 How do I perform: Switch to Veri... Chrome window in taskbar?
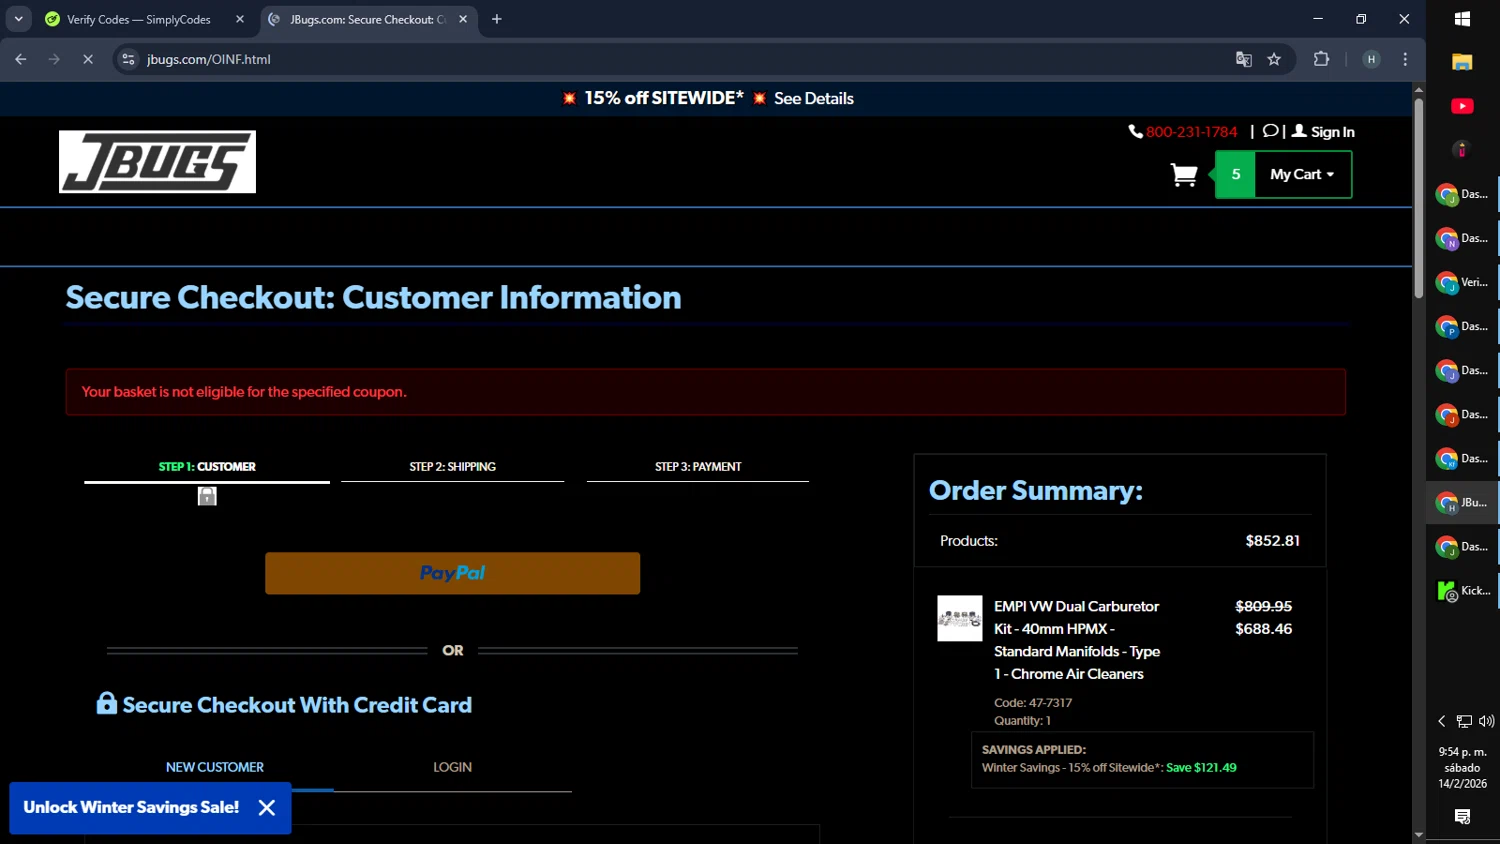tap(1462, 282)
